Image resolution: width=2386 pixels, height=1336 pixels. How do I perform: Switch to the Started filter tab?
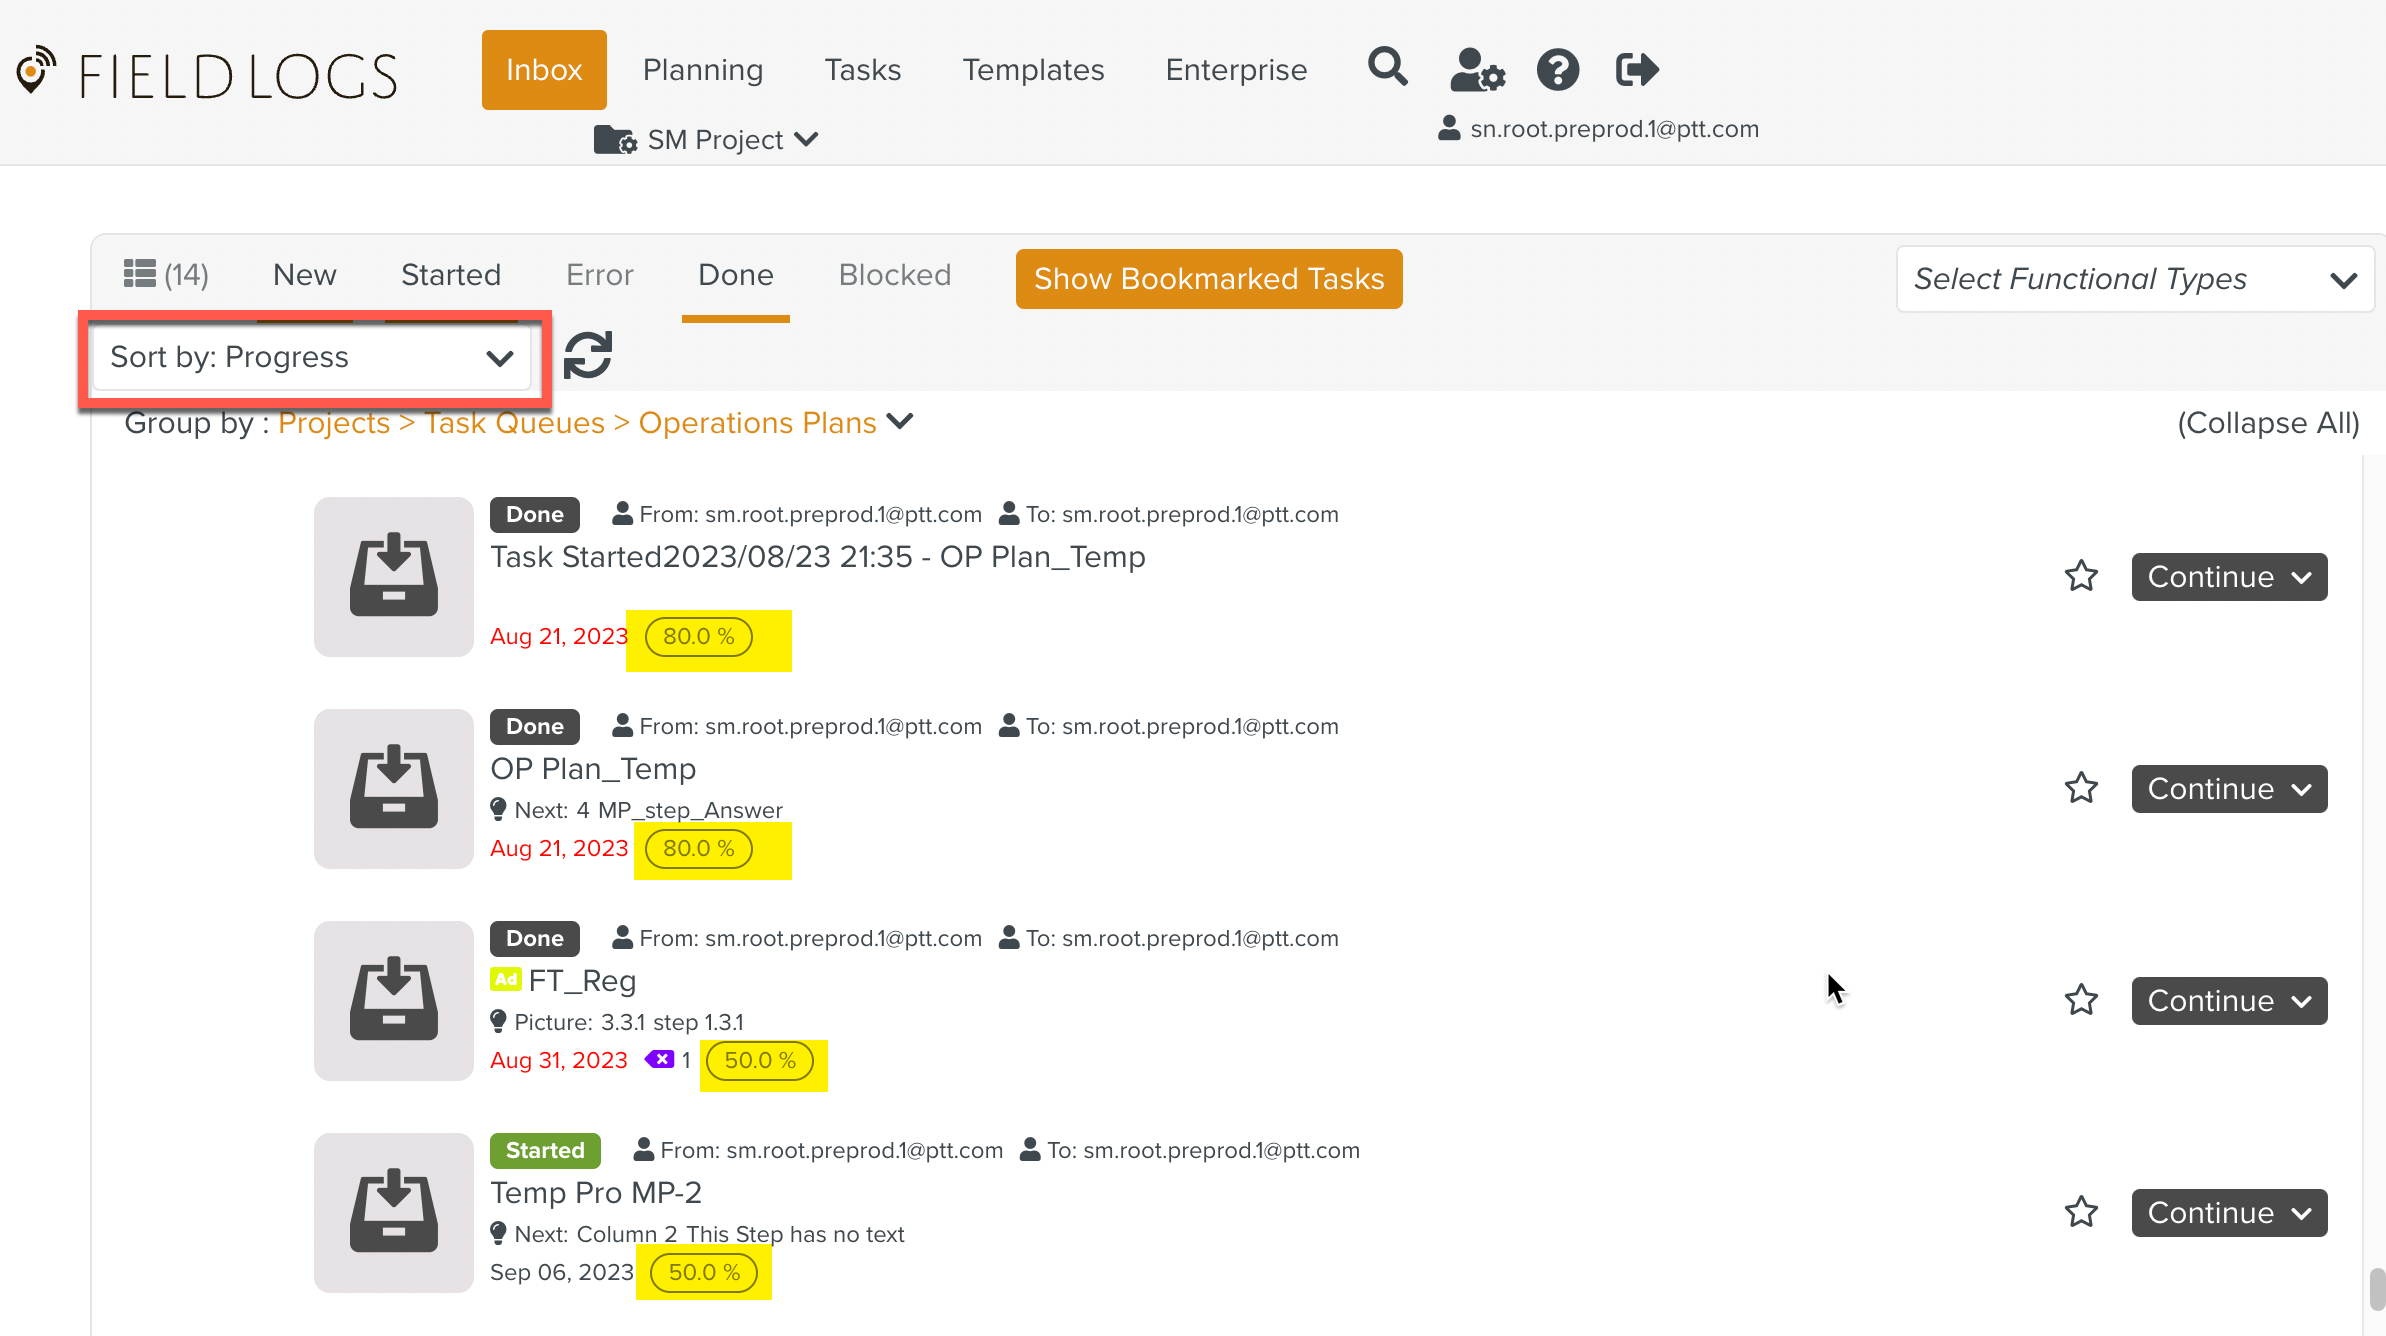click(450, 275)
